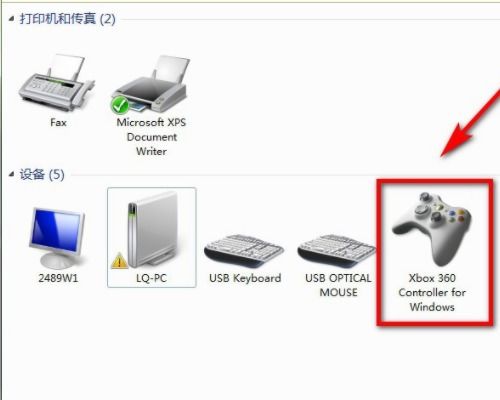Click the USB OPTICAL MOUSE label

pyautogui.click(x=338, y=285)
